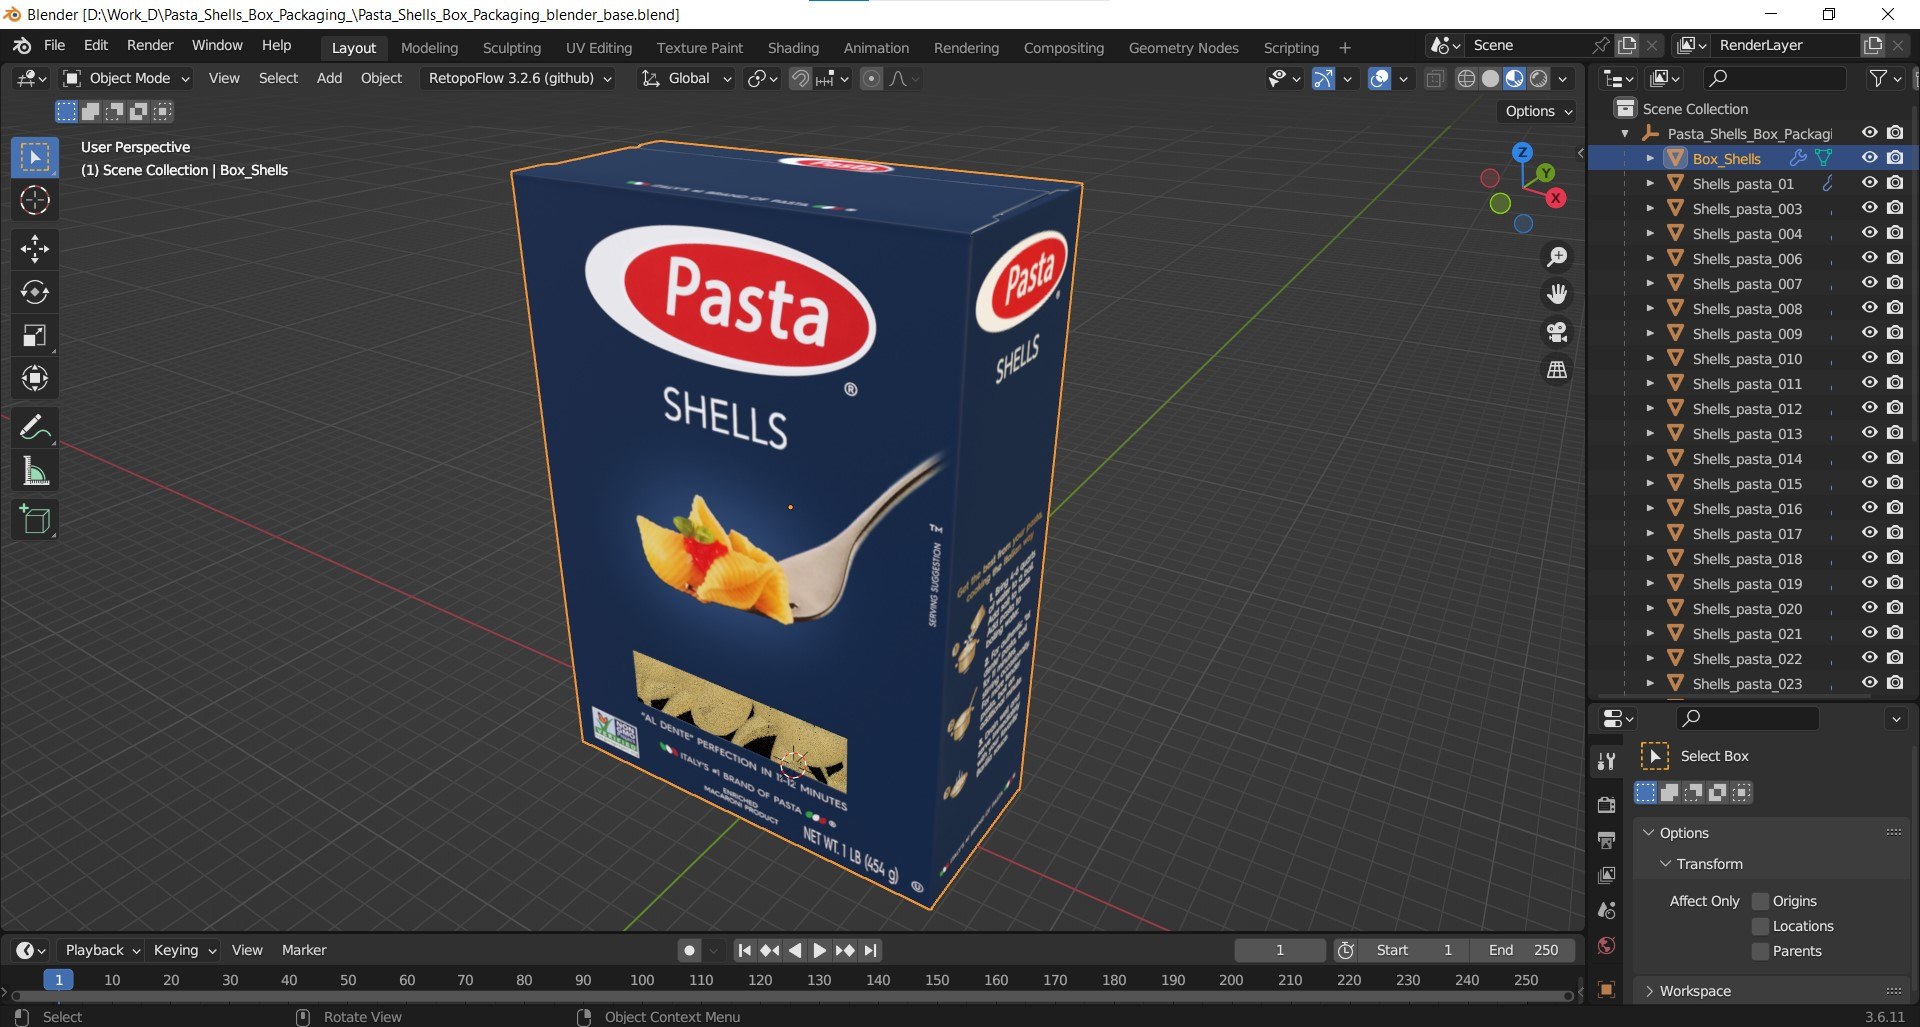Choose the Transform tool

tap(35, 379)
